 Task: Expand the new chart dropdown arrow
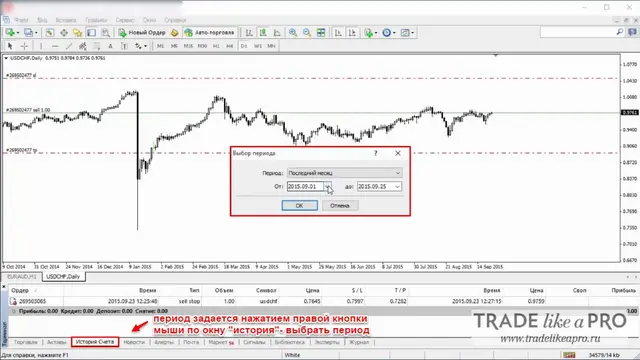[18, 33]
